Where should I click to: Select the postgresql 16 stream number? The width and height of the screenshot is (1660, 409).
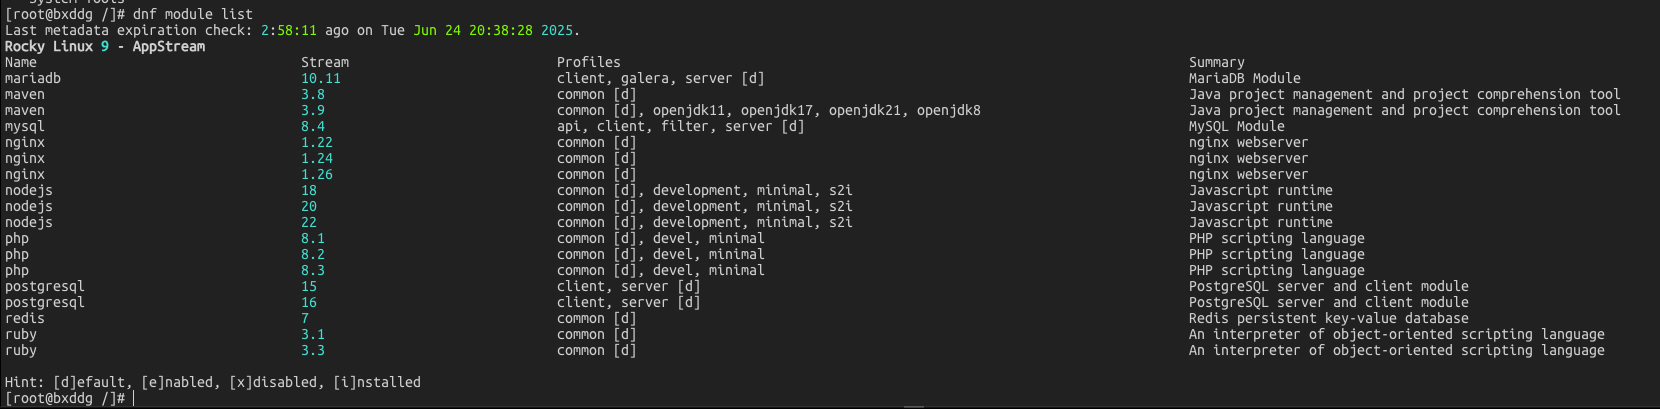309,302
